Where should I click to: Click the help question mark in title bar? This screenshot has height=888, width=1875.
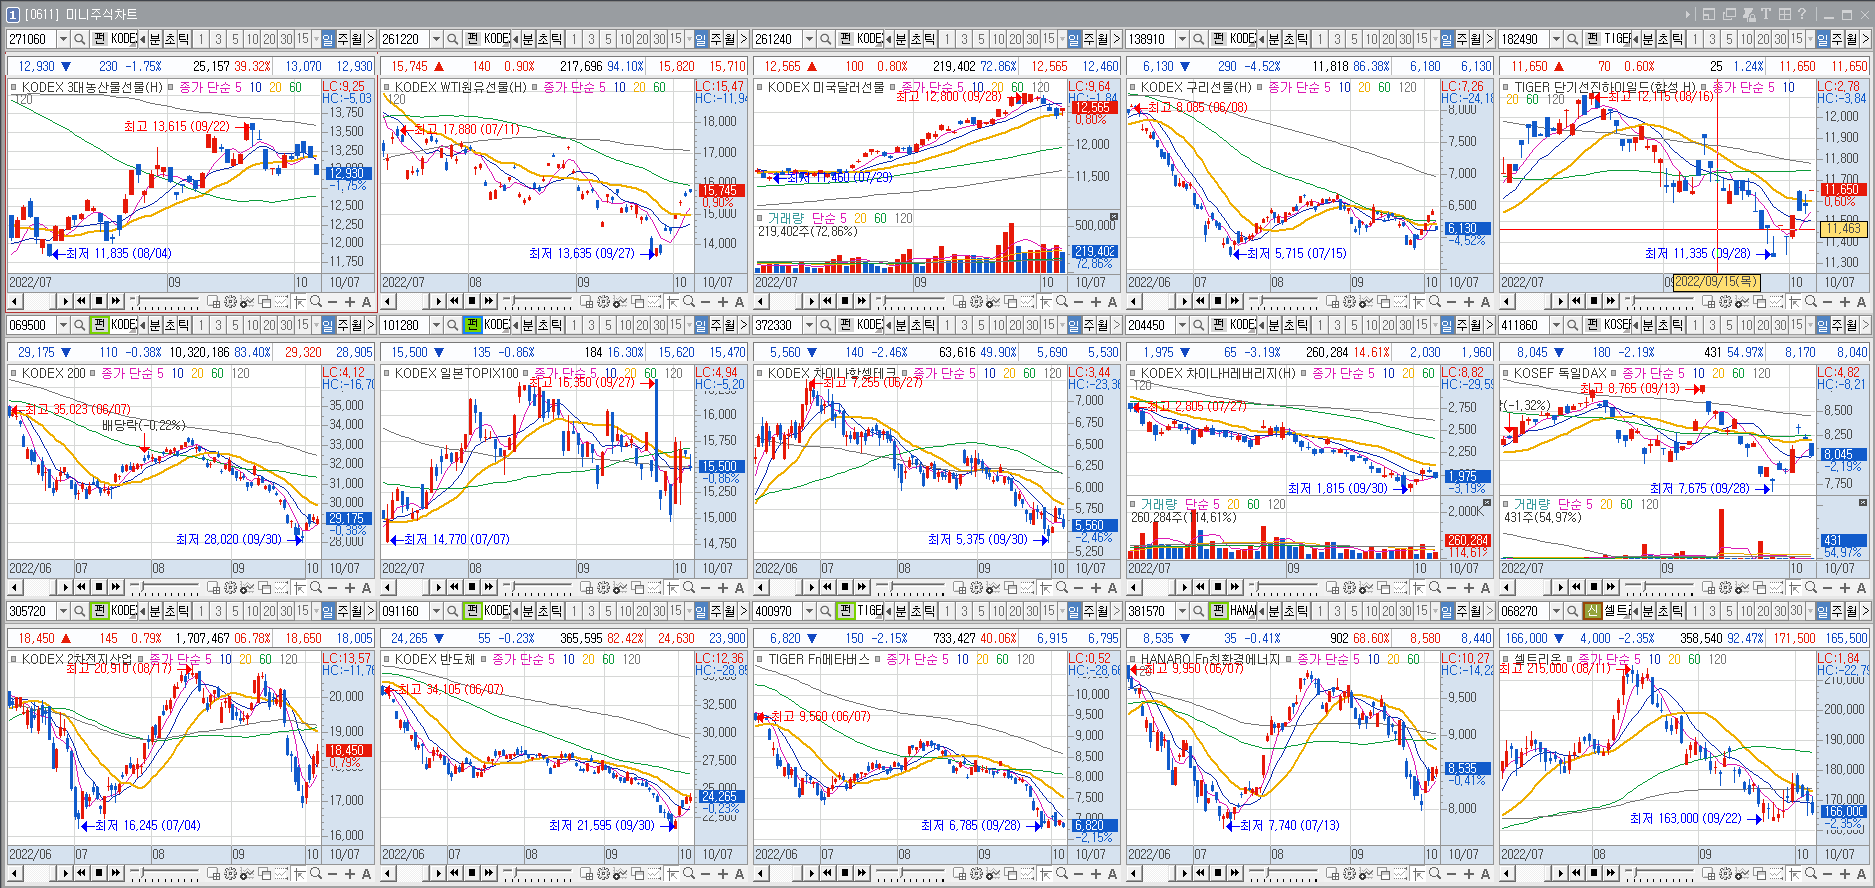(1802, 14)
